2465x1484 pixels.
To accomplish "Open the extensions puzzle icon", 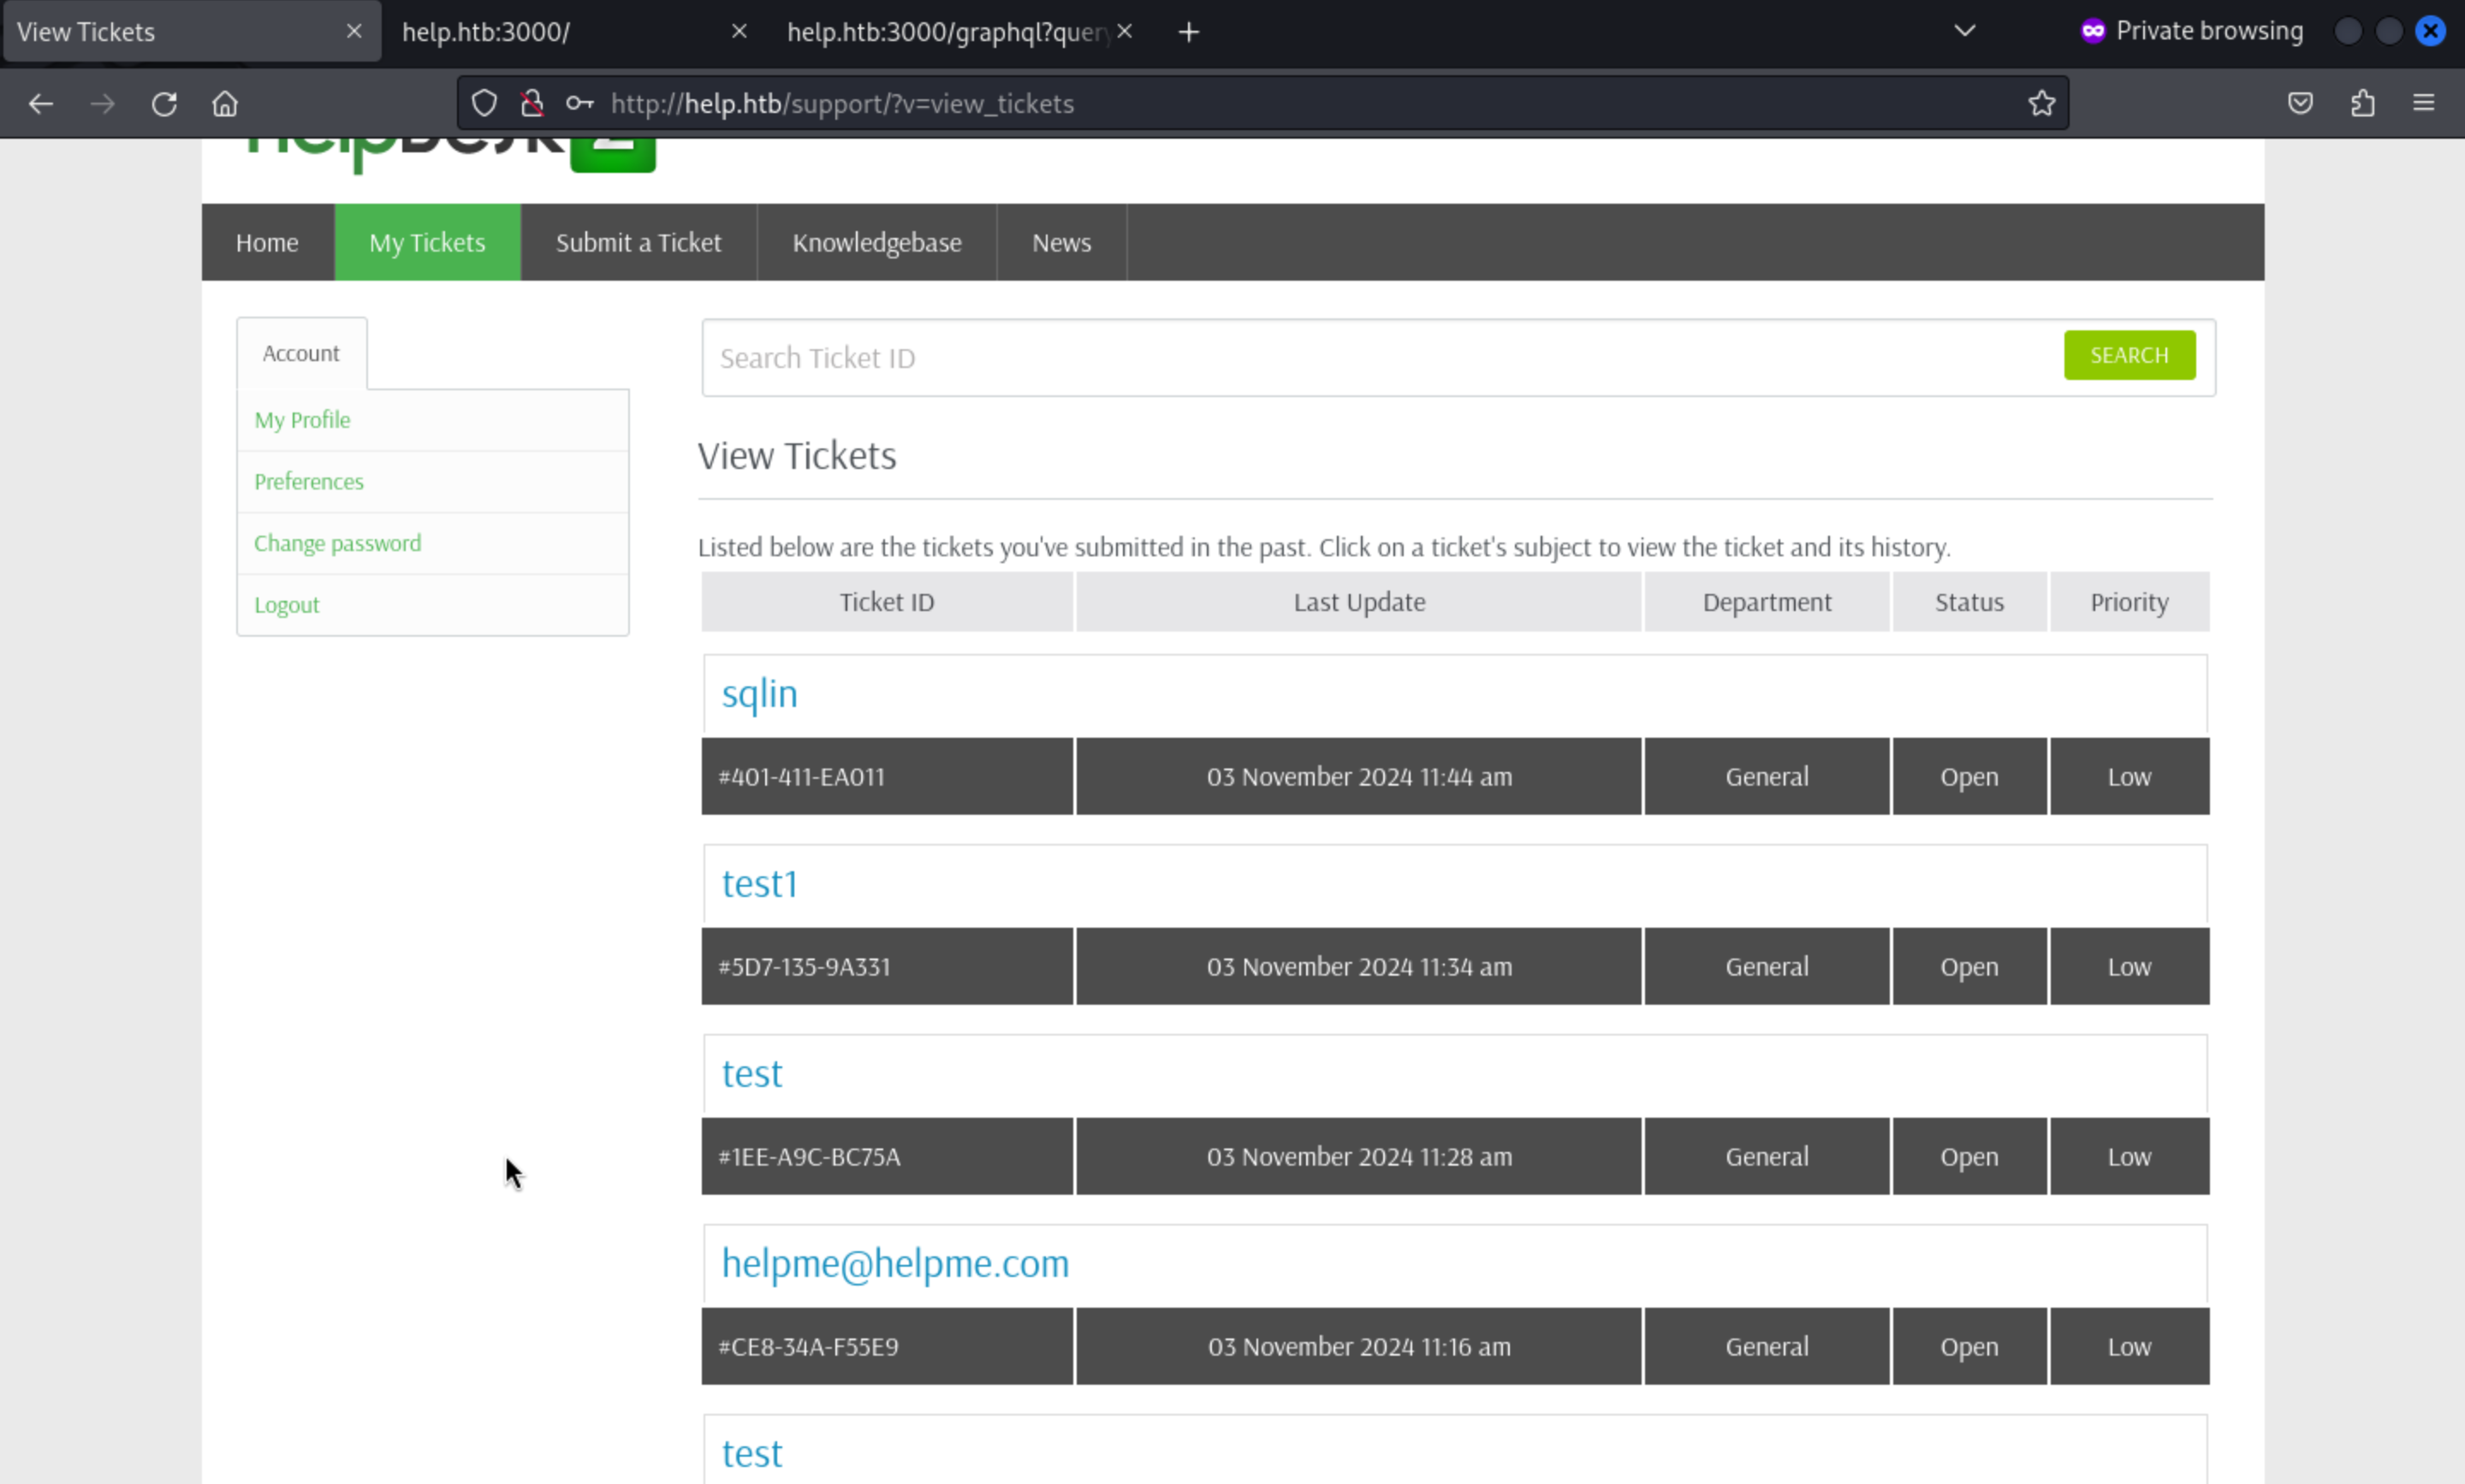I will 2362,103.
